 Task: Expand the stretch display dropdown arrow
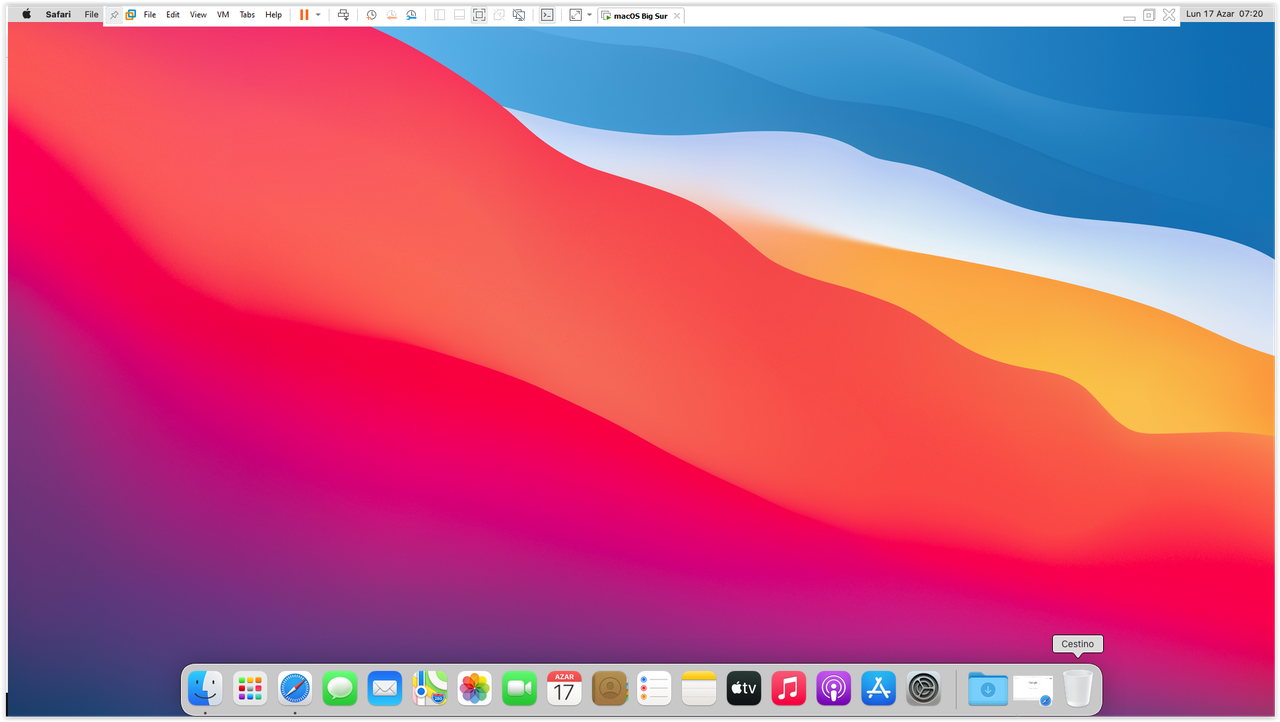click(x=589, y=15)
